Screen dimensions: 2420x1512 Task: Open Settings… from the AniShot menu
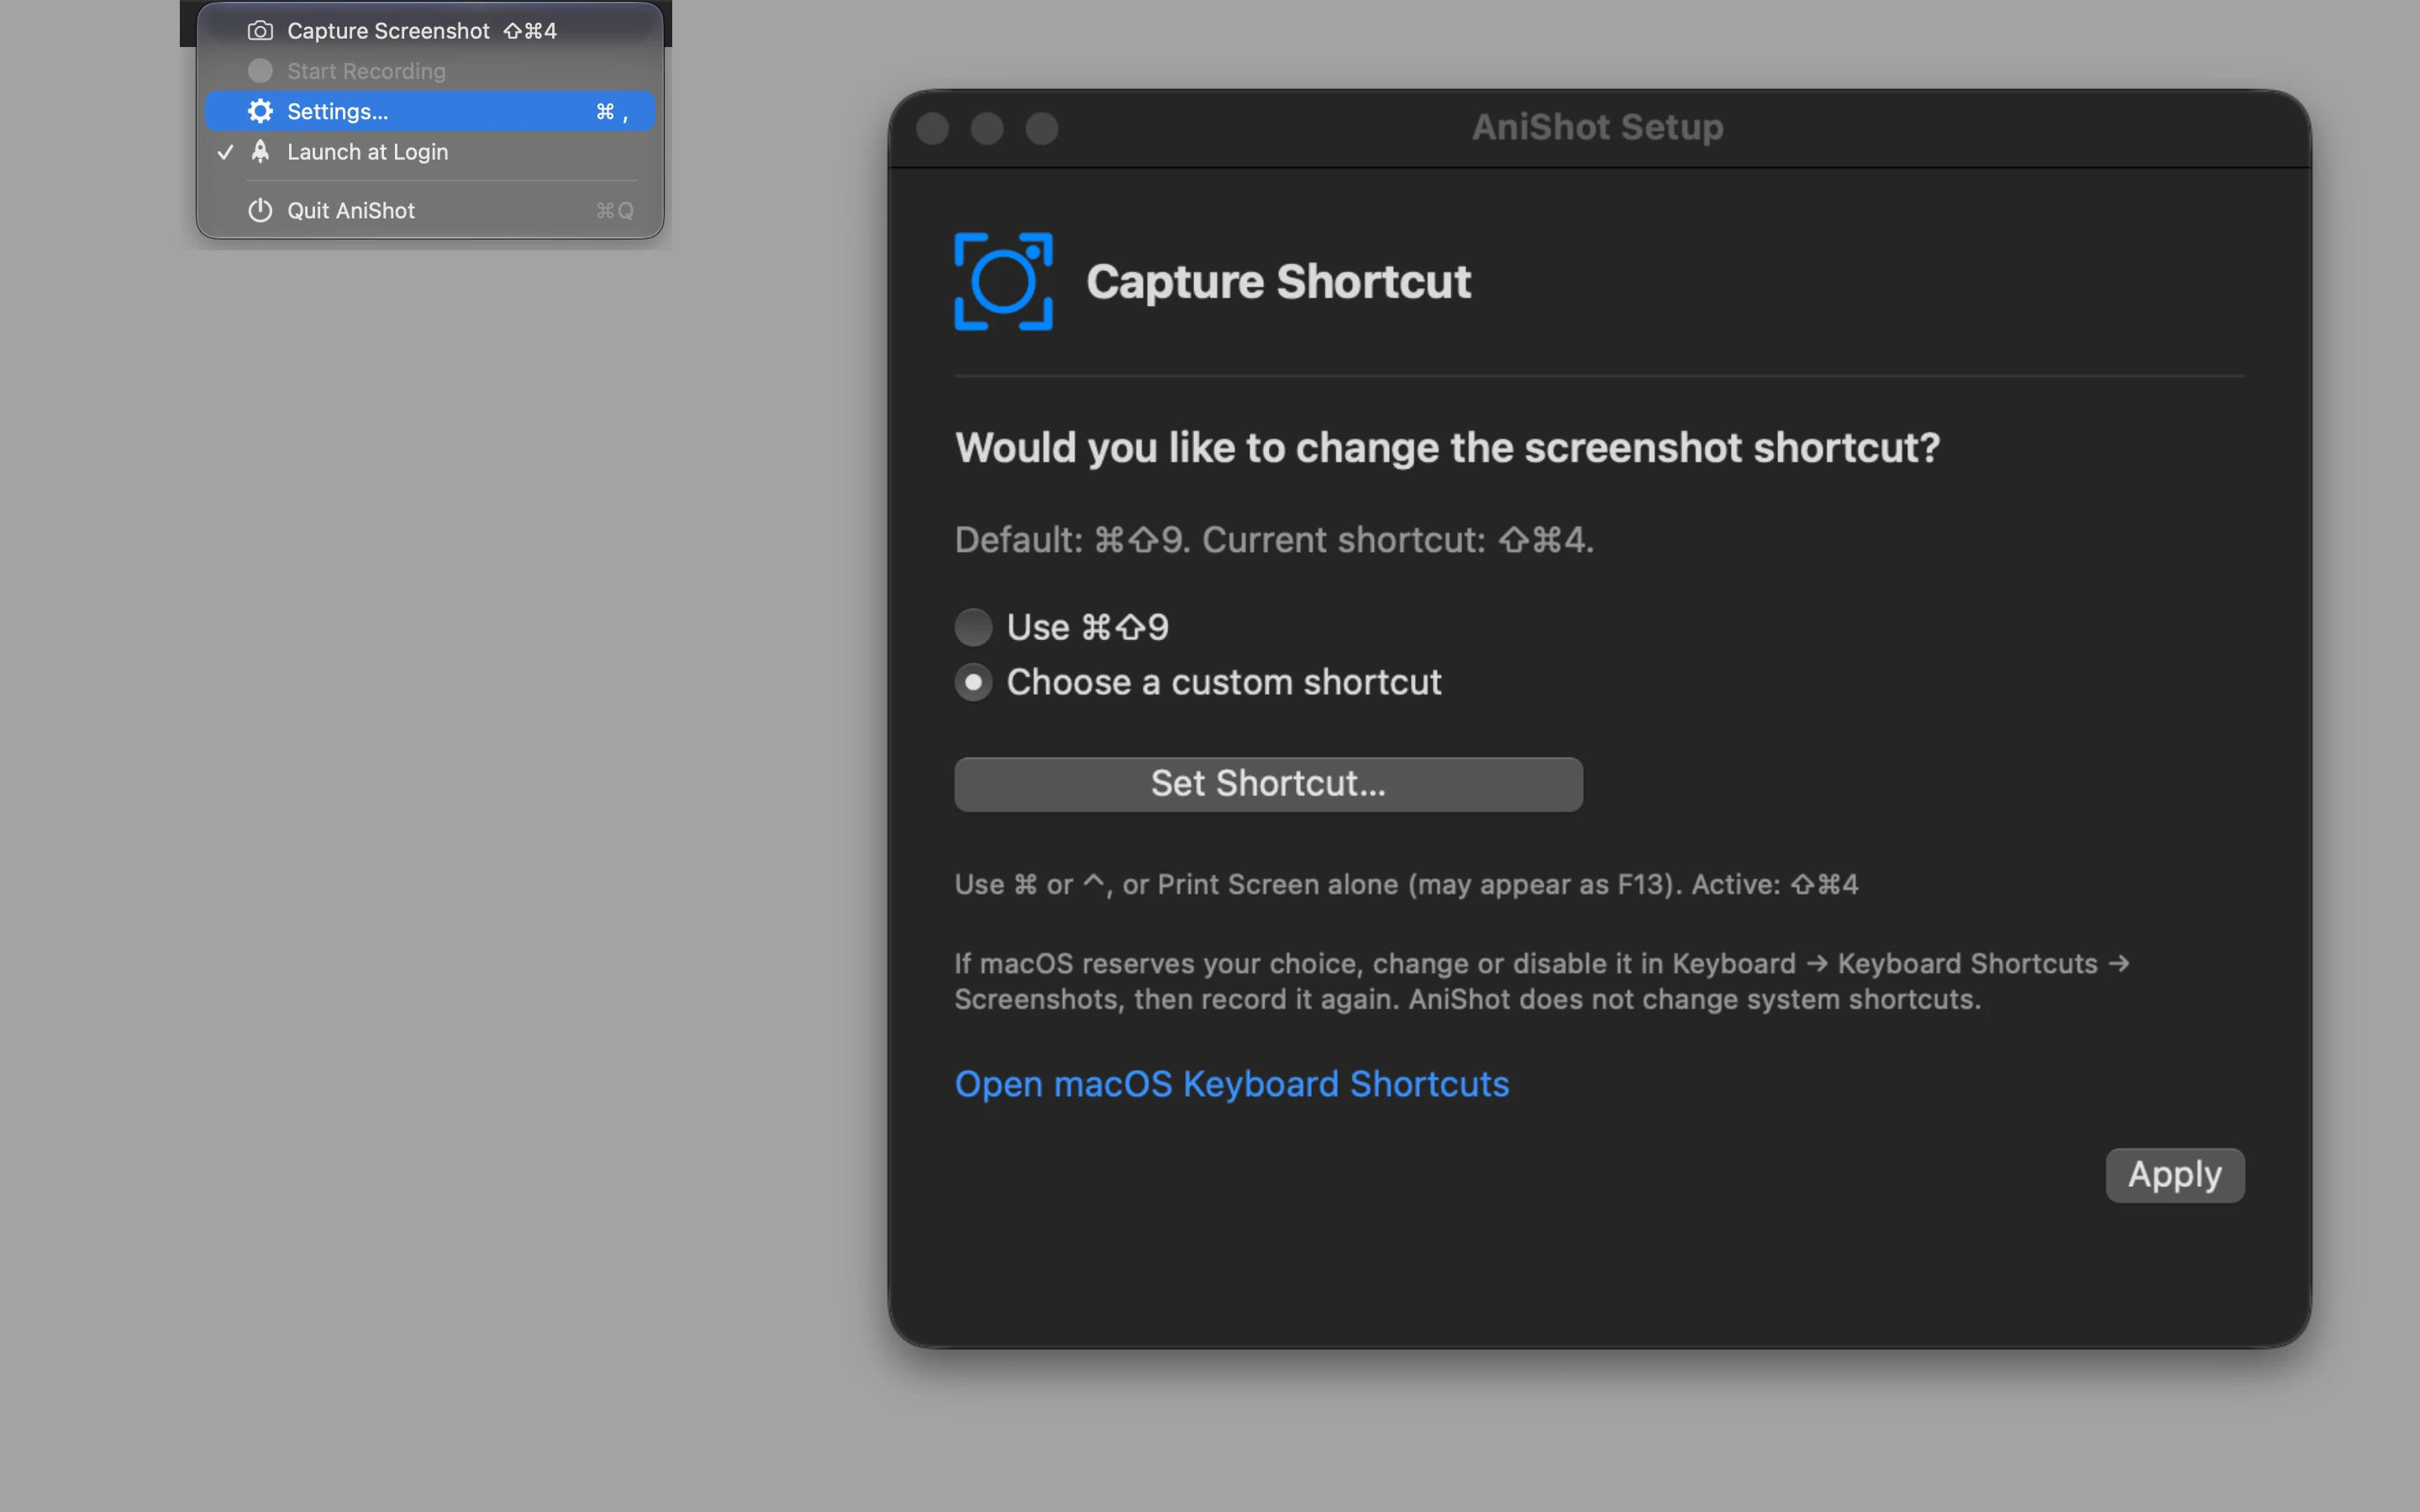[x=430, y=111]
